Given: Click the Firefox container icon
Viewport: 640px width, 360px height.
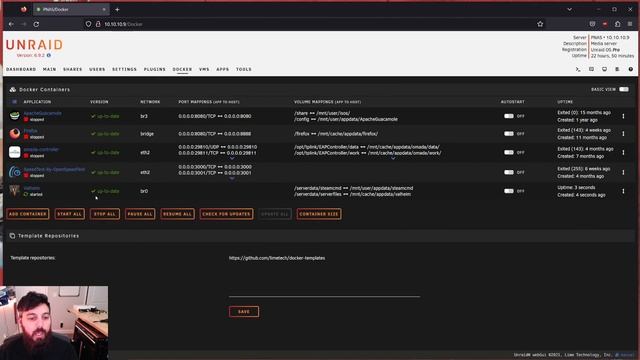Looking at the screenshot, I should click(x=15, y=133).
